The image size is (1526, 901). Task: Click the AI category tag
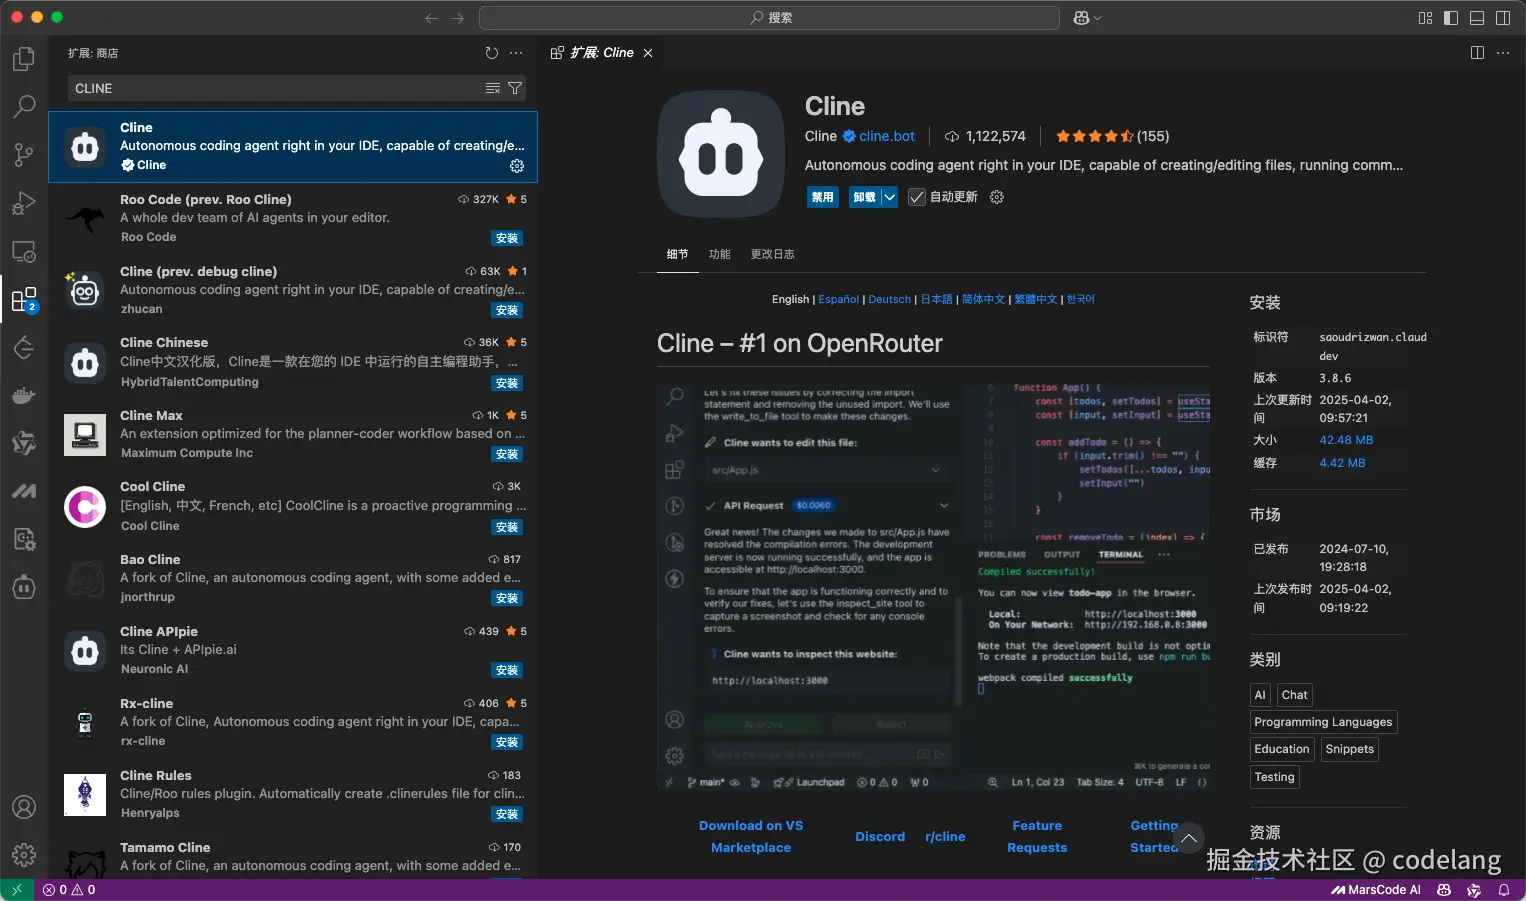[x=1260, y=695]
